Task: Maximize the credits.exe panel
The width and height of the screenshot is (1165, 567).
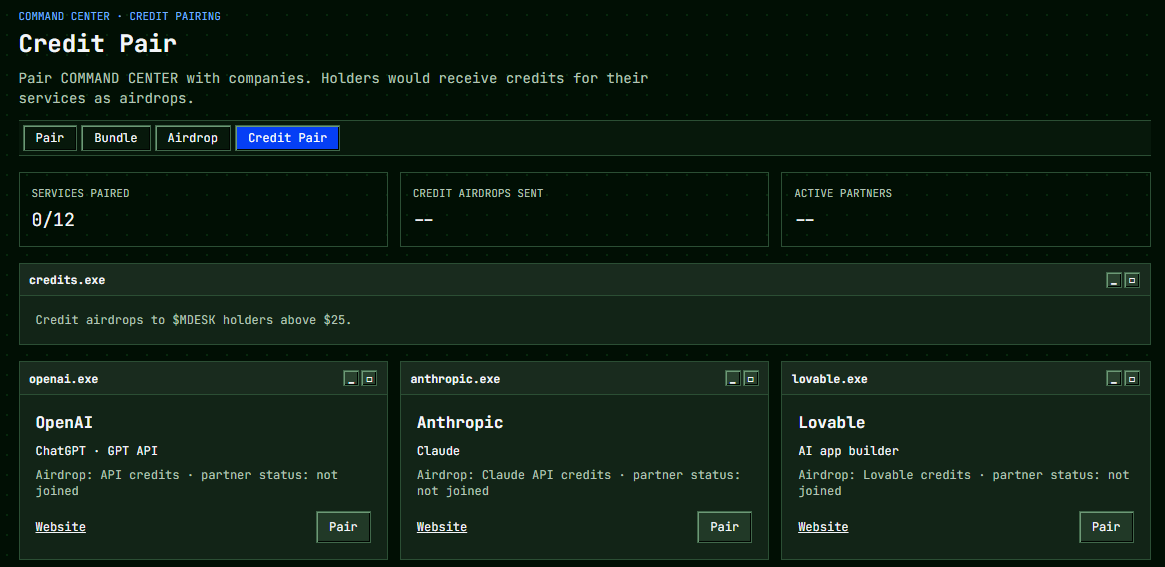Action: coord(1132,280)
